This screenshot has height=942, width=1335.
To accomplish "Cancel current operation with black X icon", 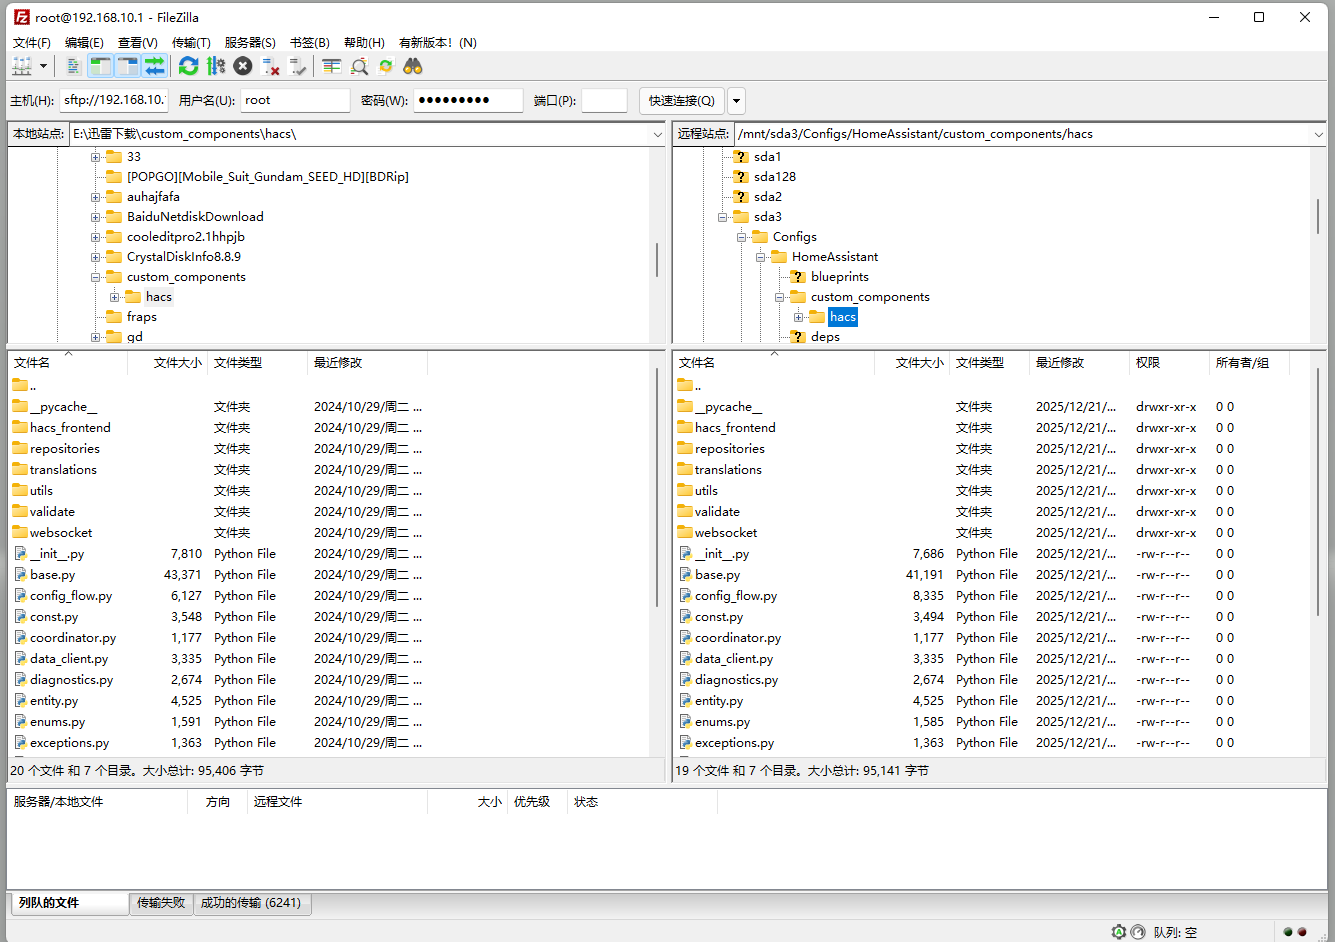I will pyautogui.click(x=243, y=66).
